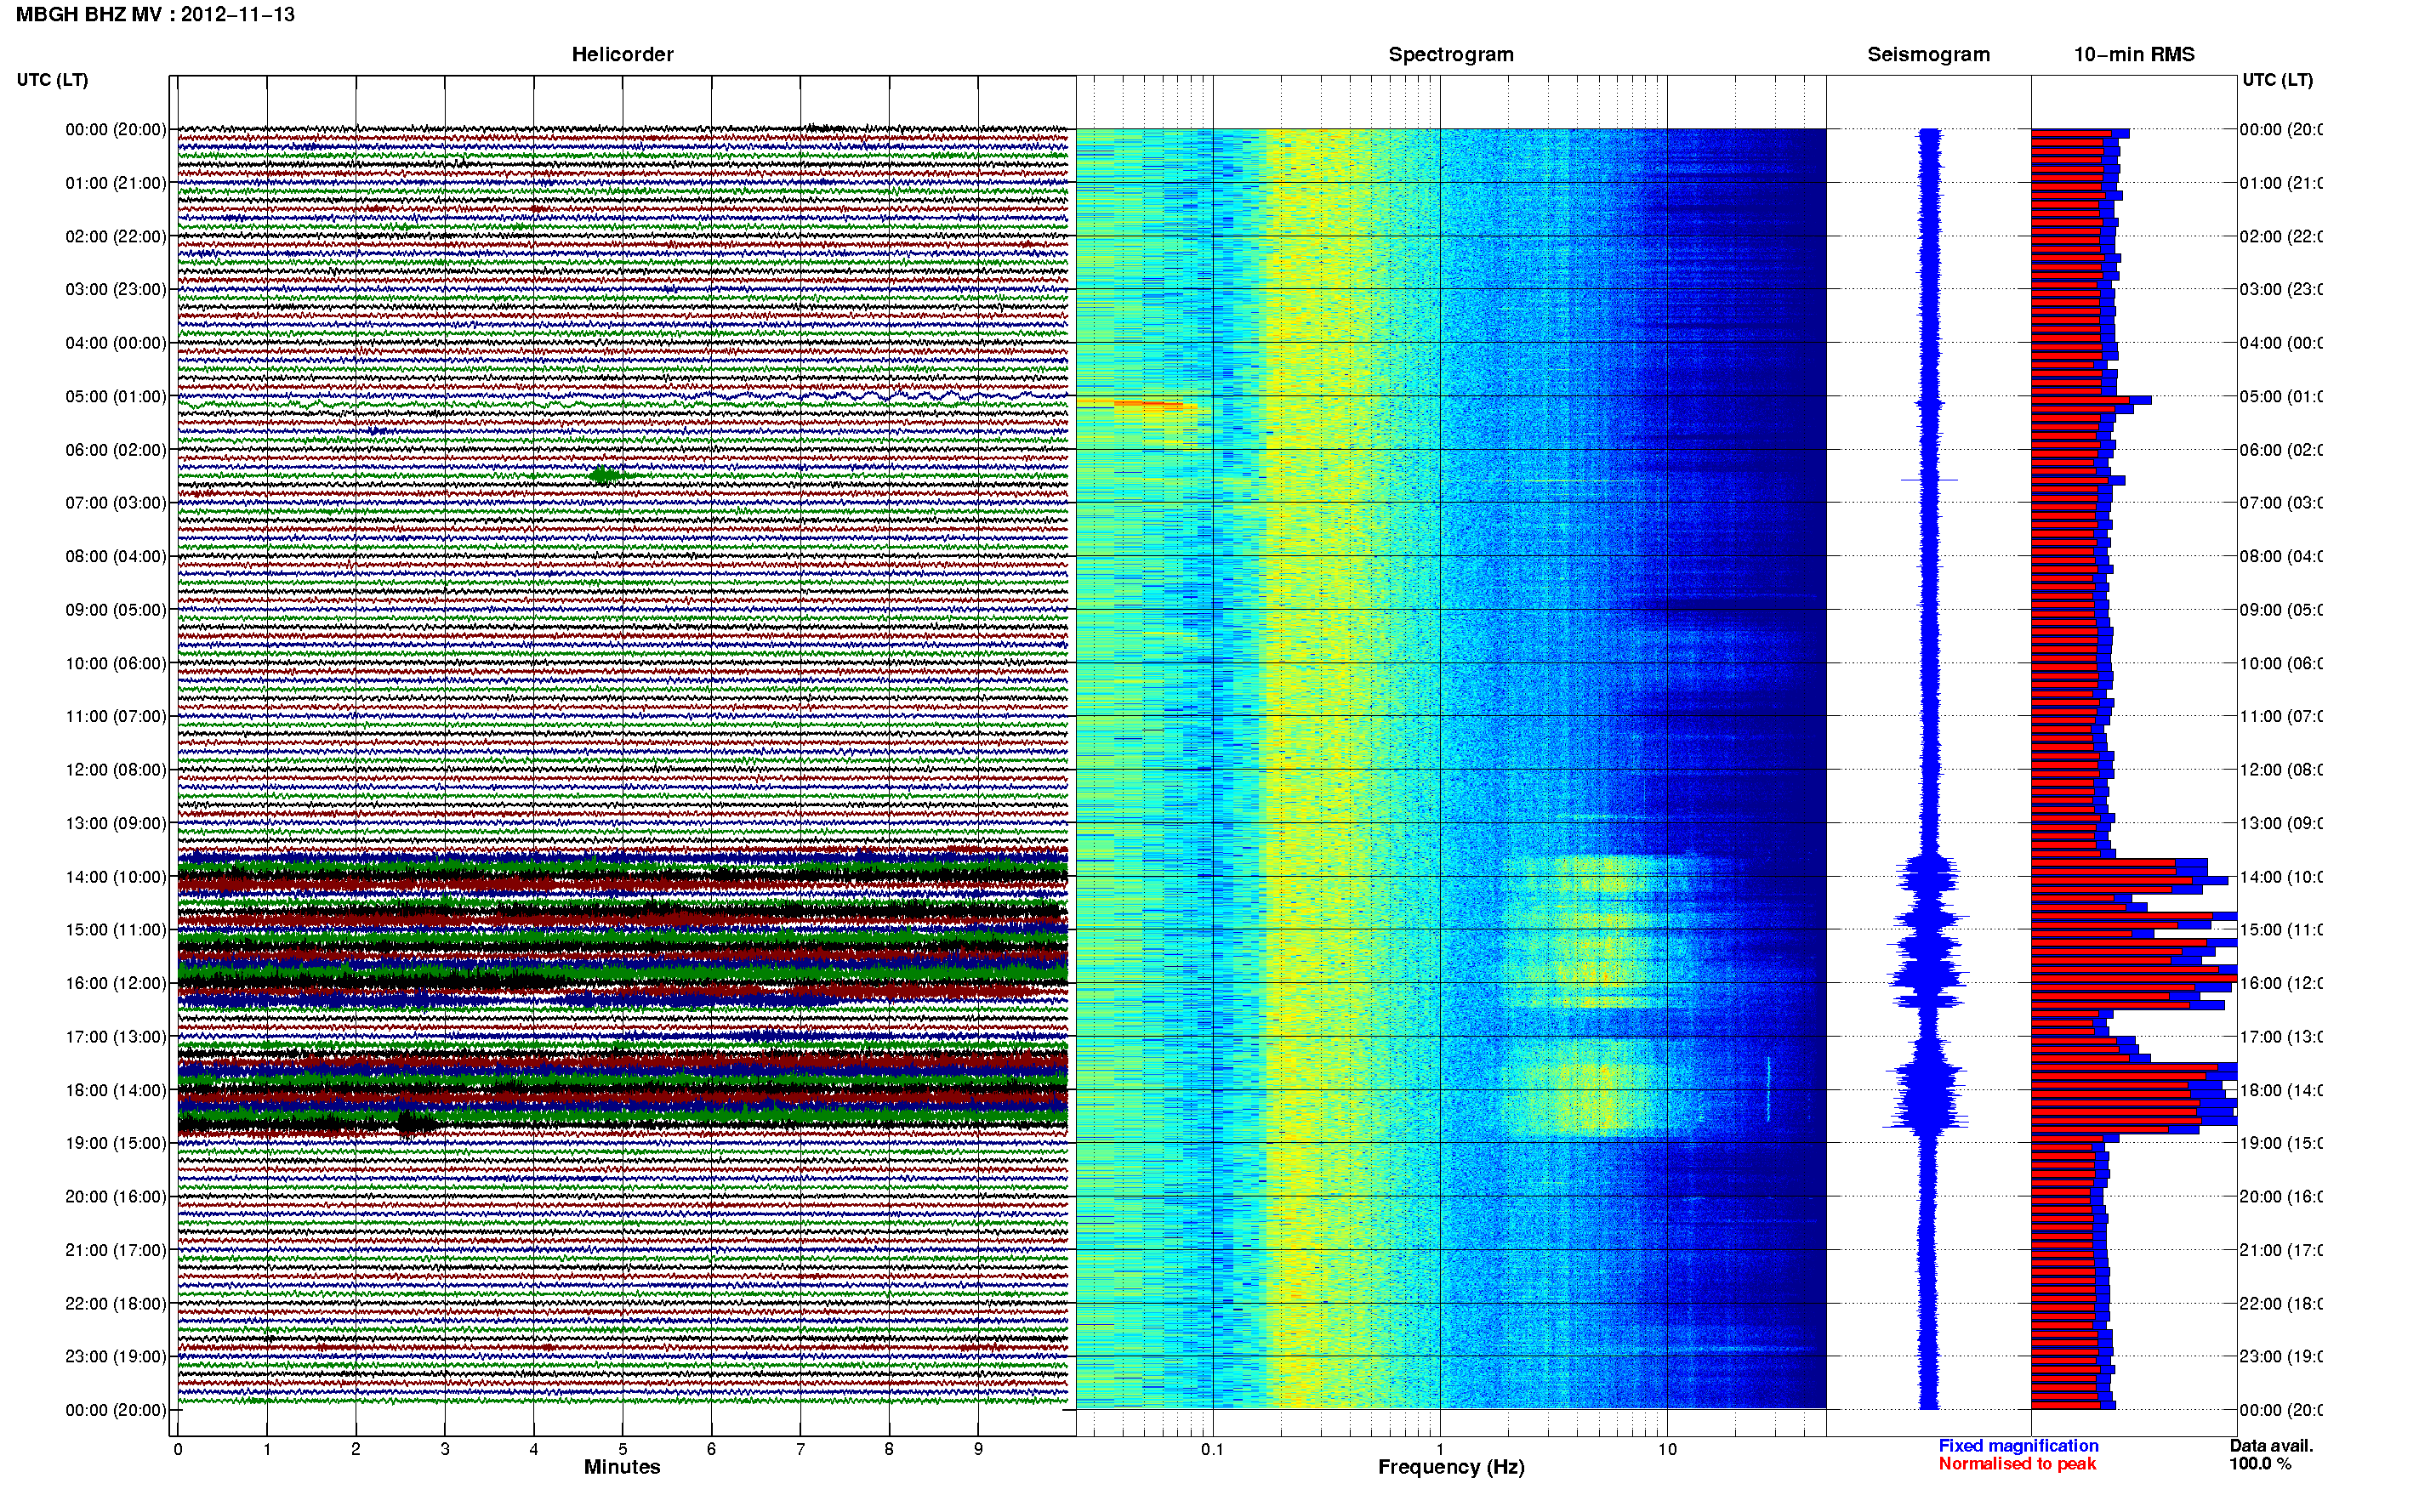This screenshot has width=2419, height=1512.
Task: Click the 08:00 (04:00) left time label
Action: 116,556
